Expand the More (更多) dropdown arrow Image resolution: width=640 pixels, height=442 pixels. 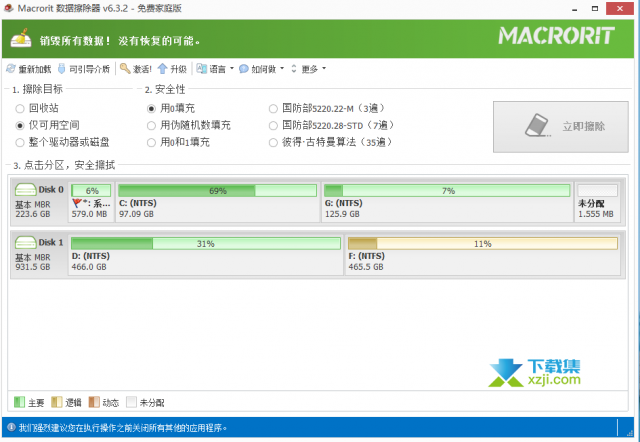[x=324, y=68]
